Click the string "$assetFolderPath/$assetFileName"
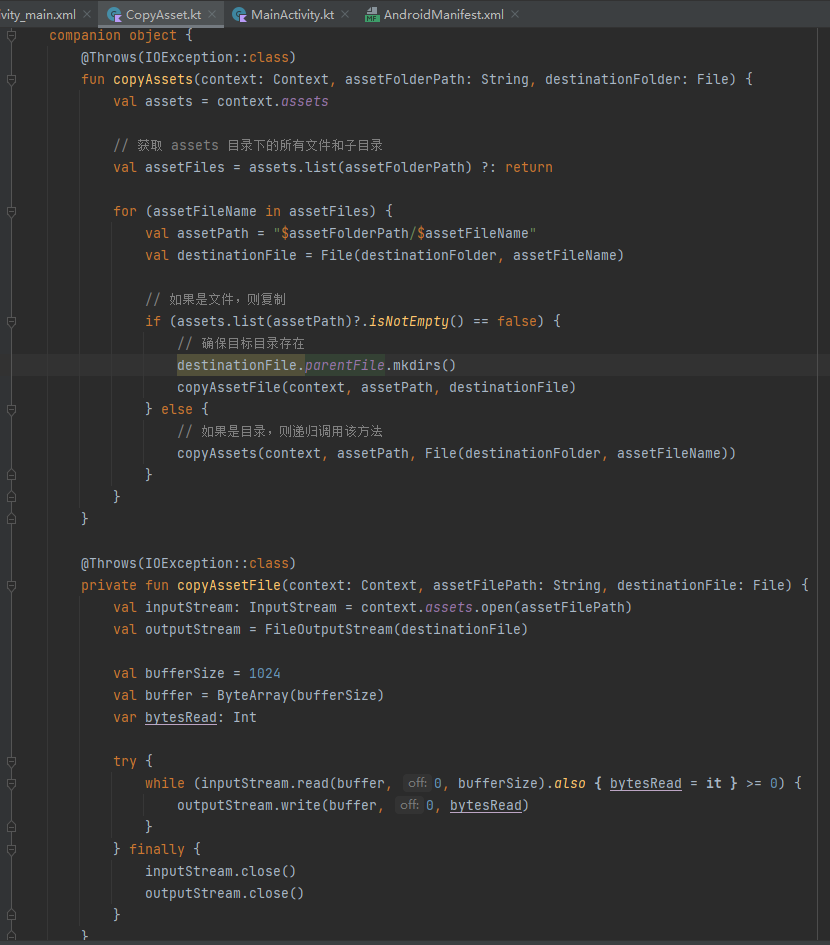Image resolution: width=830 pixels, height=945 pixels. pyautogui.click(x=404, y=233)
